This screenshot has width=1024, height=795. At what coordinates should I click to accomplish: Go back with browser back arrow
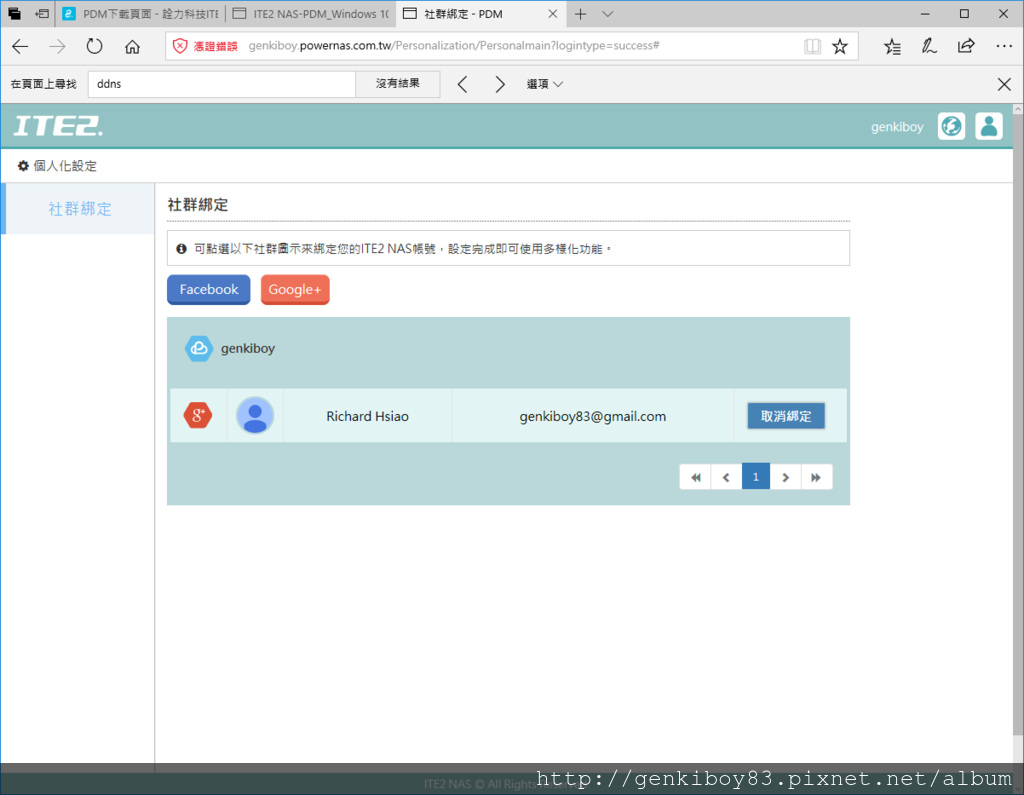point(20,46)
